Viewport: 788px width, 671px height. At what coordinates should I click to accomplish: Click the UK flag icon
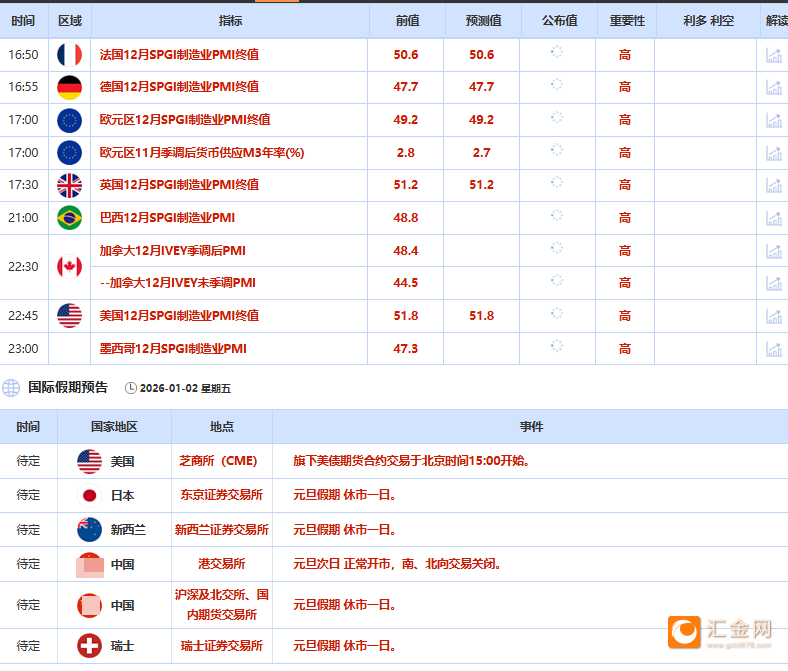[69, 185]
